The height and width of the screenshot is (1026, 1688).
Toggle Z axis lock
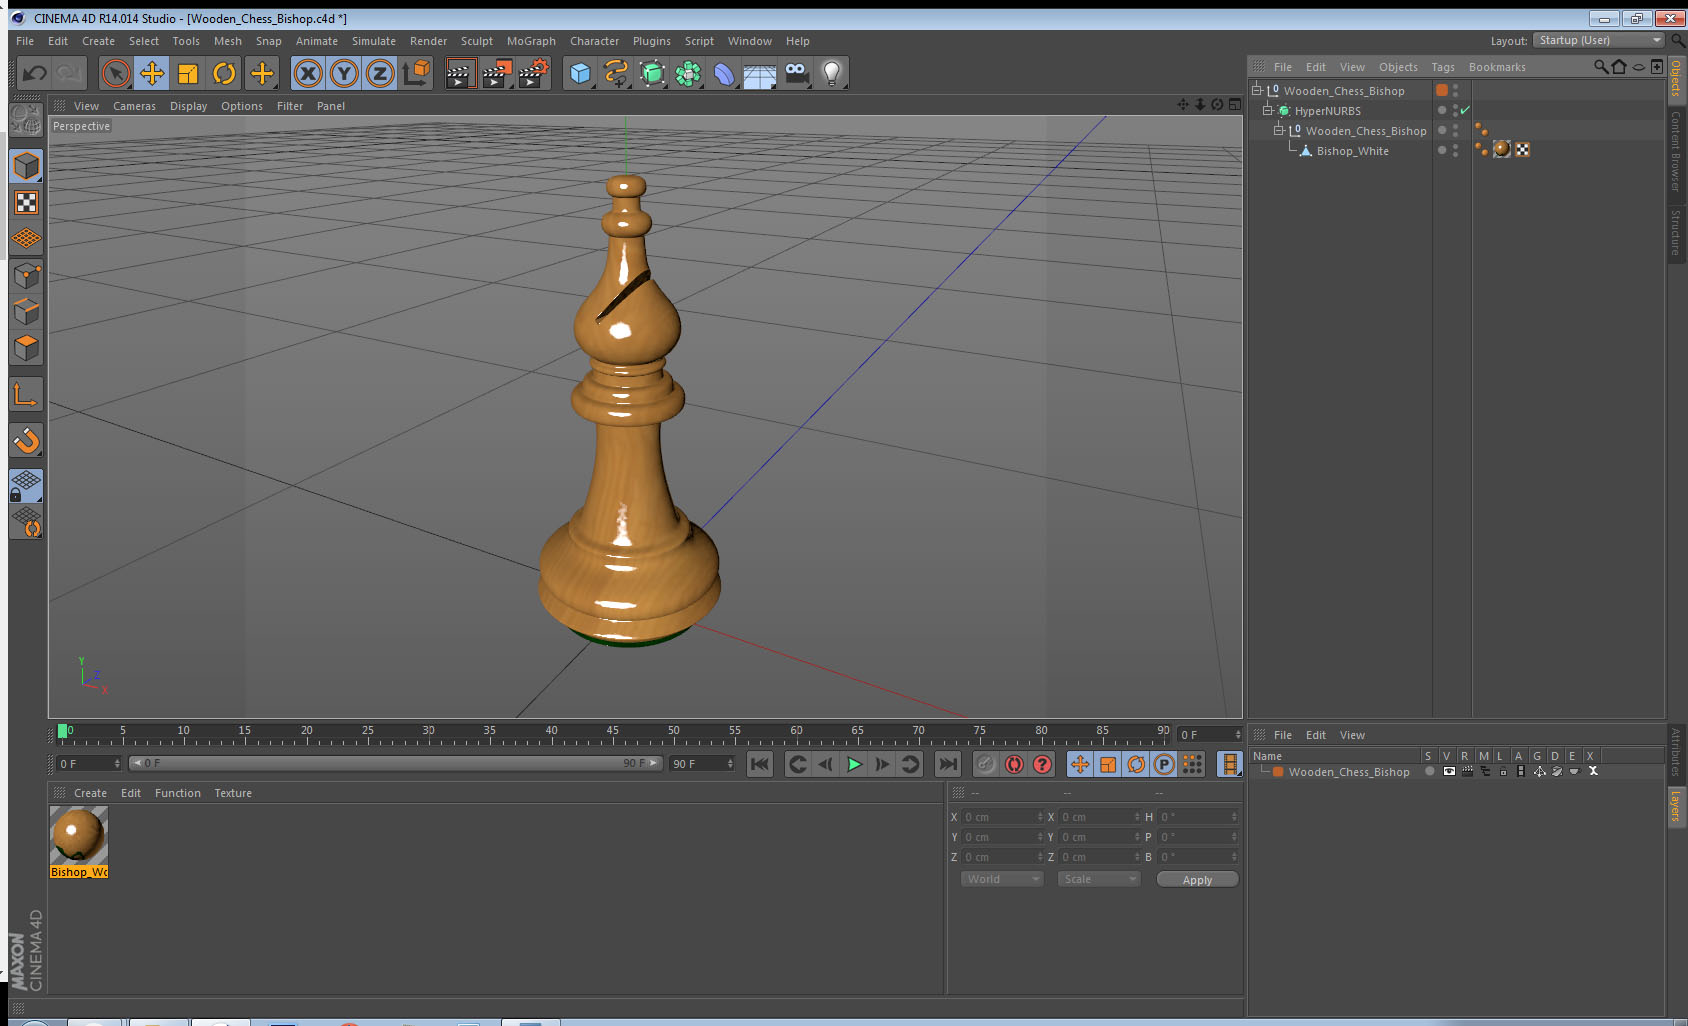[380, 73]
